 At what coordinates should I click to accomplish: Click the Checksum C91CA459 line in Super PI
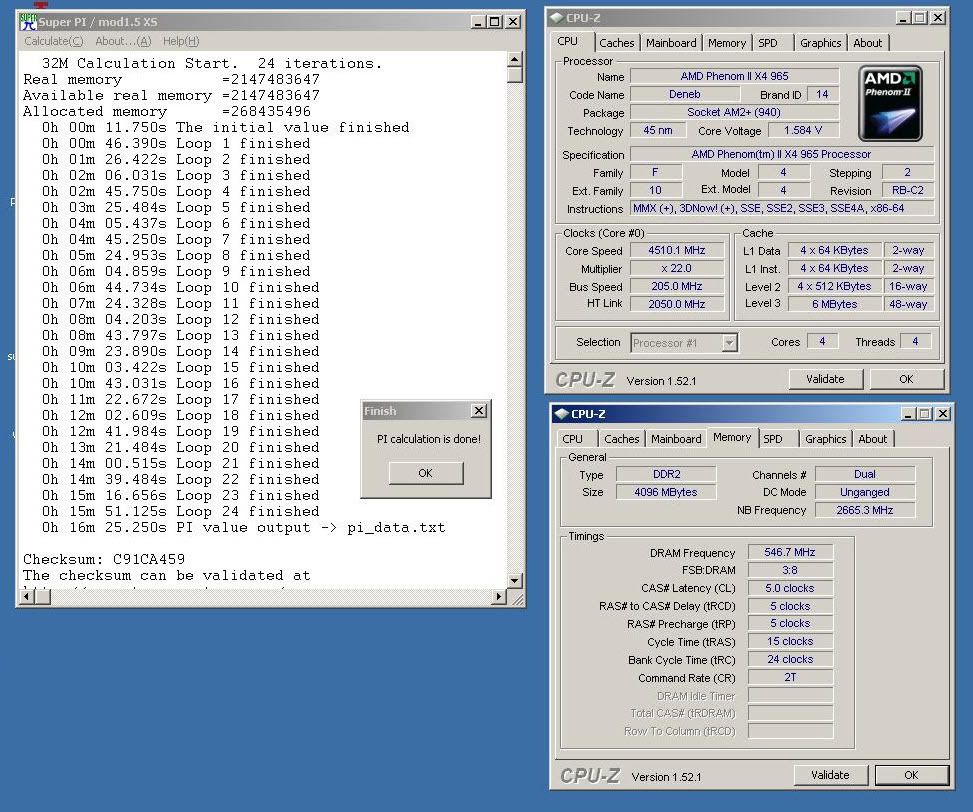coord(104,560)
